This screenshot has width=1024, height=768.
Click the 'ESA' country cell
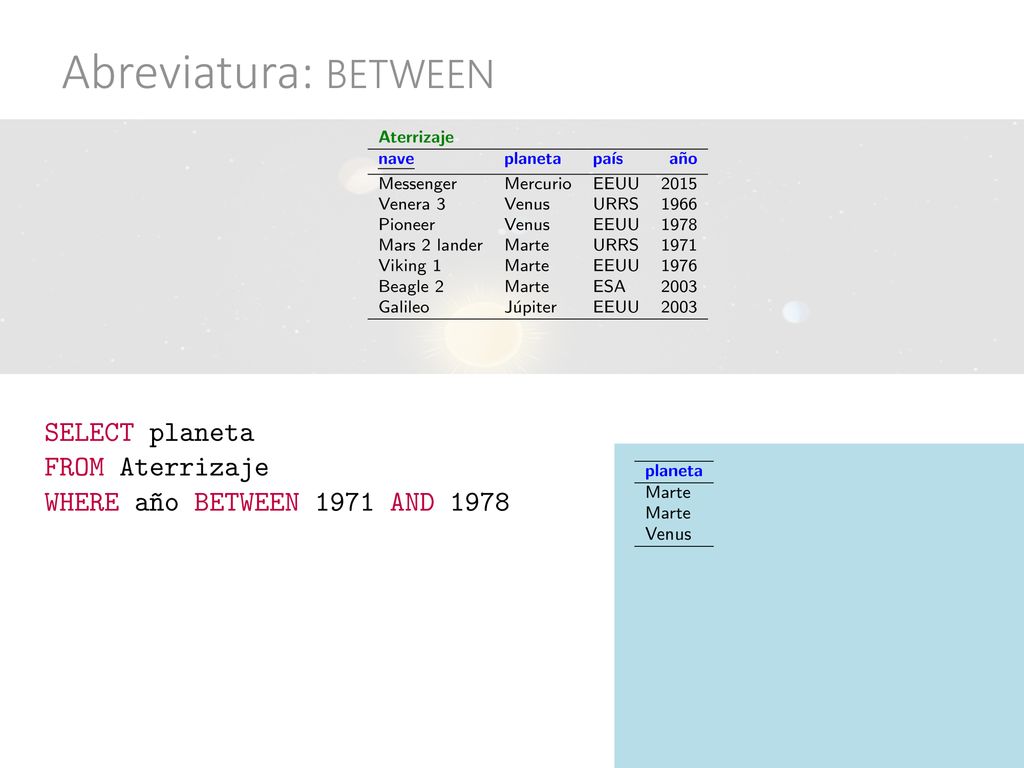coord(609,286)
